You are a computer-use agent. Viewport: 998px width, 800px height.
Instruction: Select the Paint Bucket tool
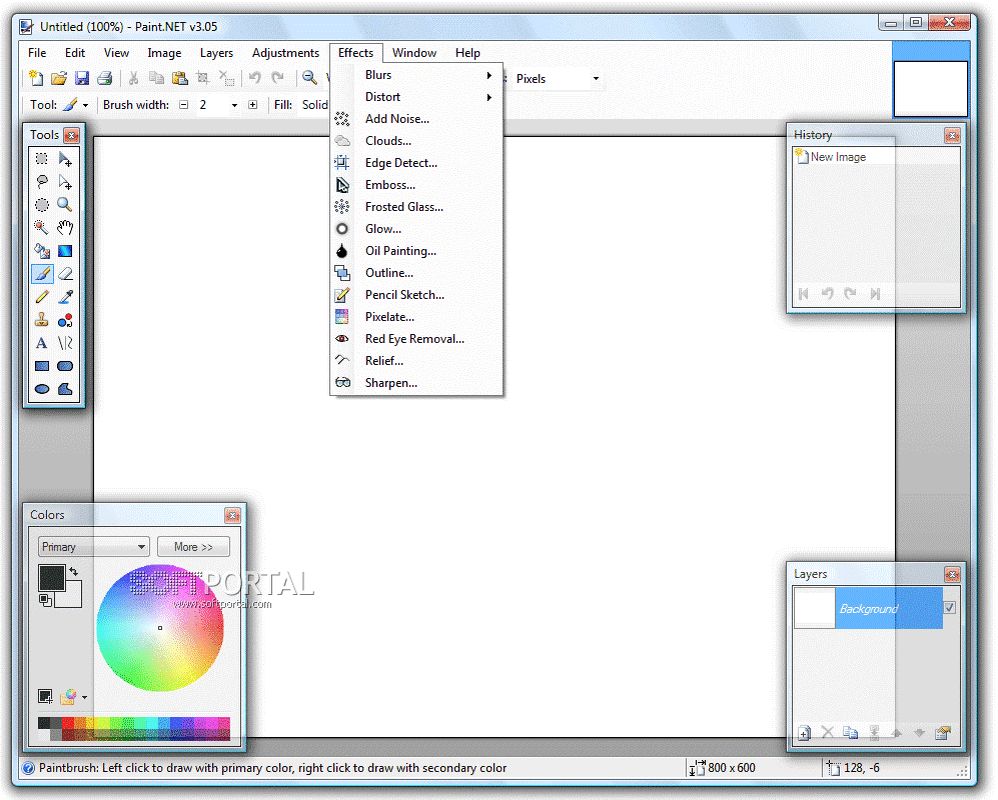click(42, 251)
